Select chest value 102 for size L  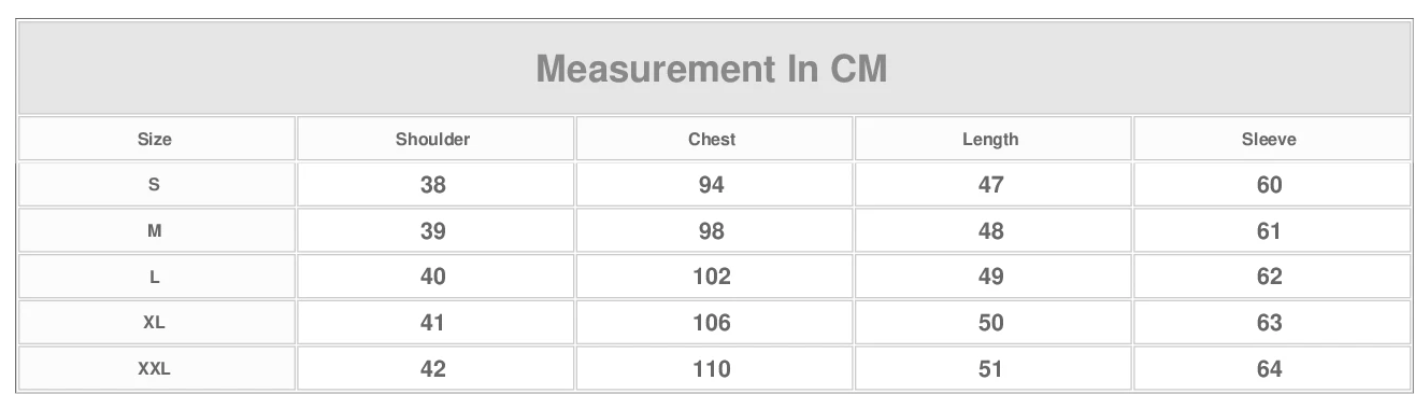712,278
